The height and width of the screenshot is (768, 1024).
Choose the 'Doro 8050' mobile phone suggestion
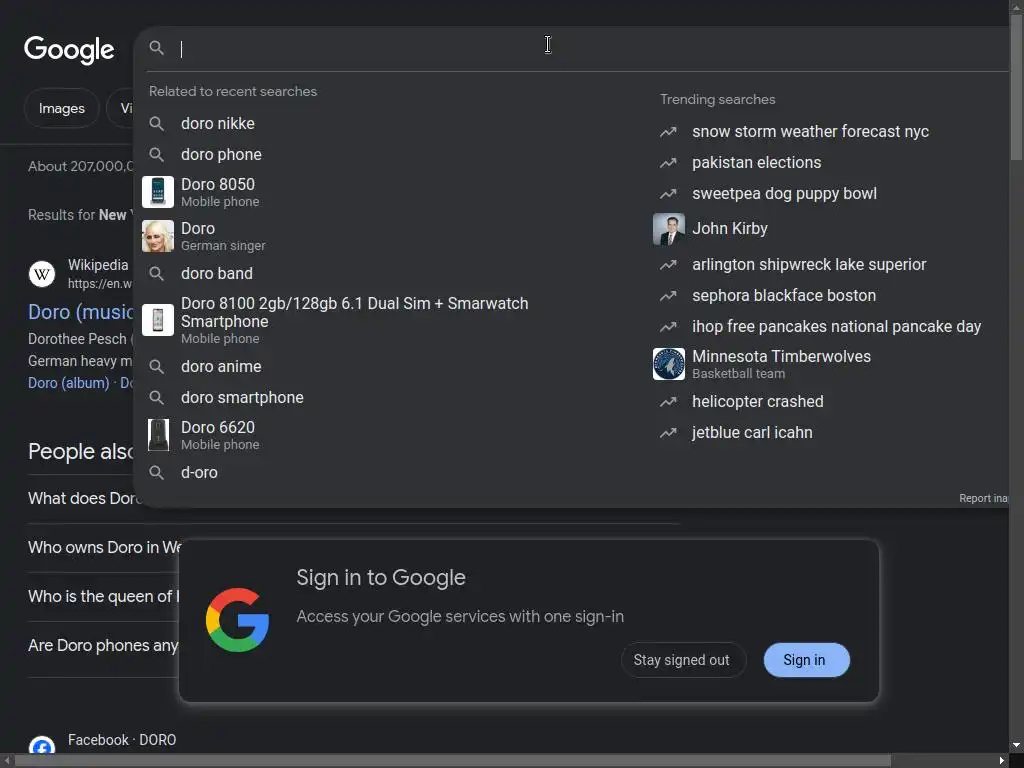tap(219, 192)
